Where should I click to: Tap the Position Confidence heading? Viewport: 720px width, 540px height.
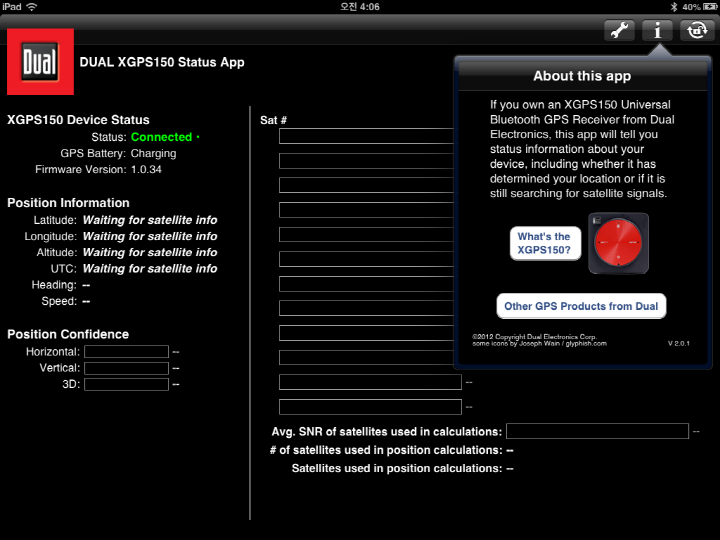[68, 334]
